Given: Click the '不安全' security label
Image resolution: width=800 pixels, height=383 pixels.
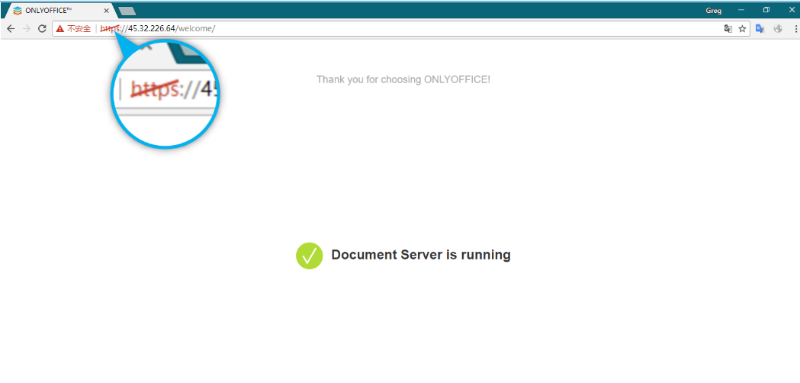Looking at the screenshot, I should pyautogui.click(x=79, y=29).
